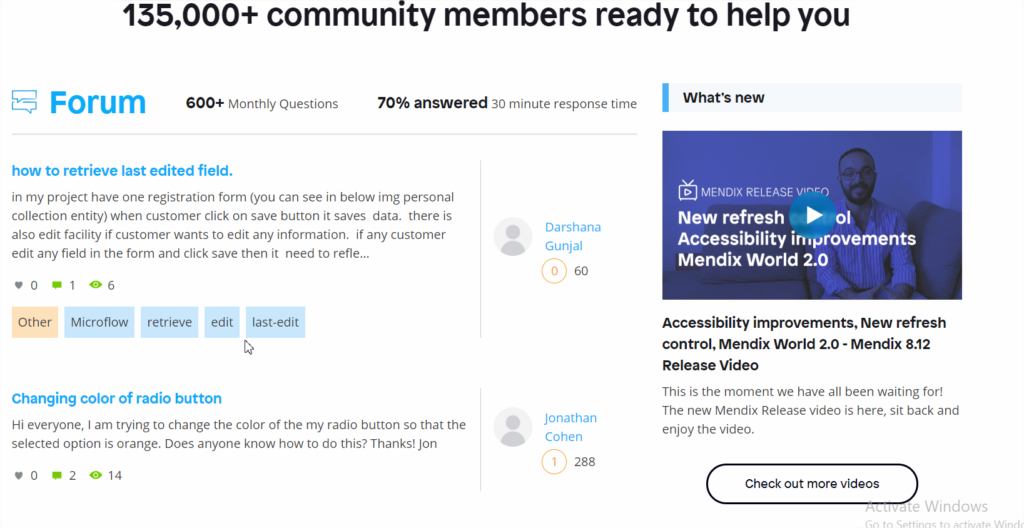Click Darshana's orange points badge
The image size is (1024, 528).
point(554,271)
